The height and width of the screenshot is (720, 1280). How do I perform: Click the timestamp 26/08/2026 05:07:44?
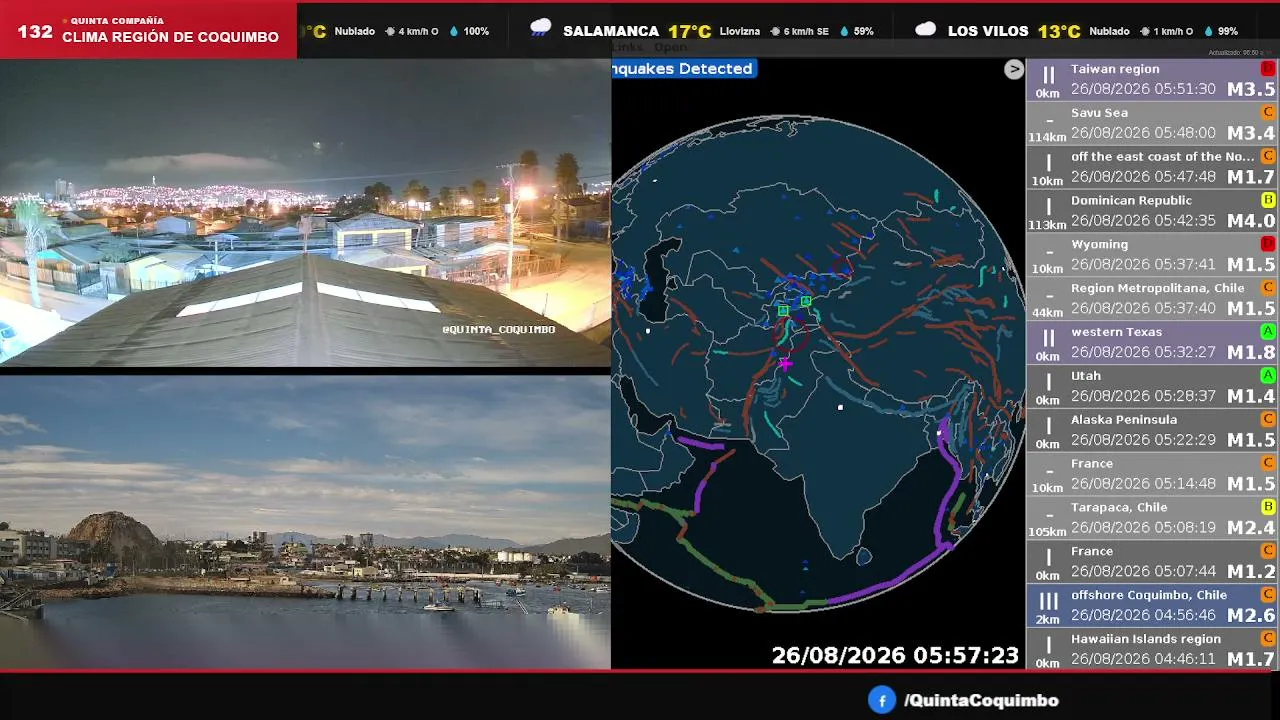[x=1143, y=571]
